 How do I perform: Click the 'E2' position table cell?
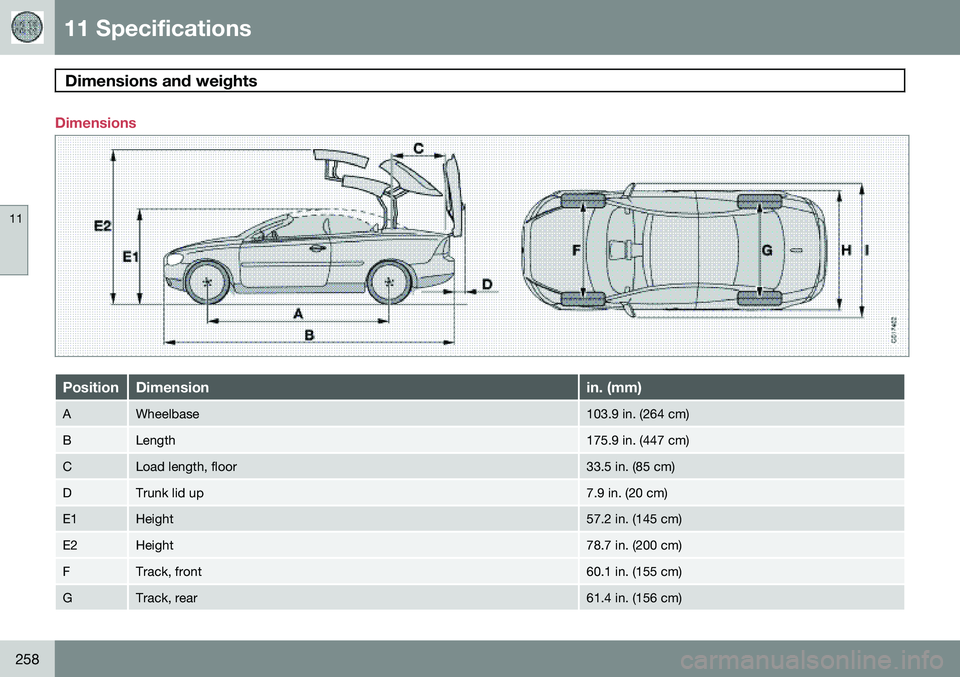coord(91,545)
